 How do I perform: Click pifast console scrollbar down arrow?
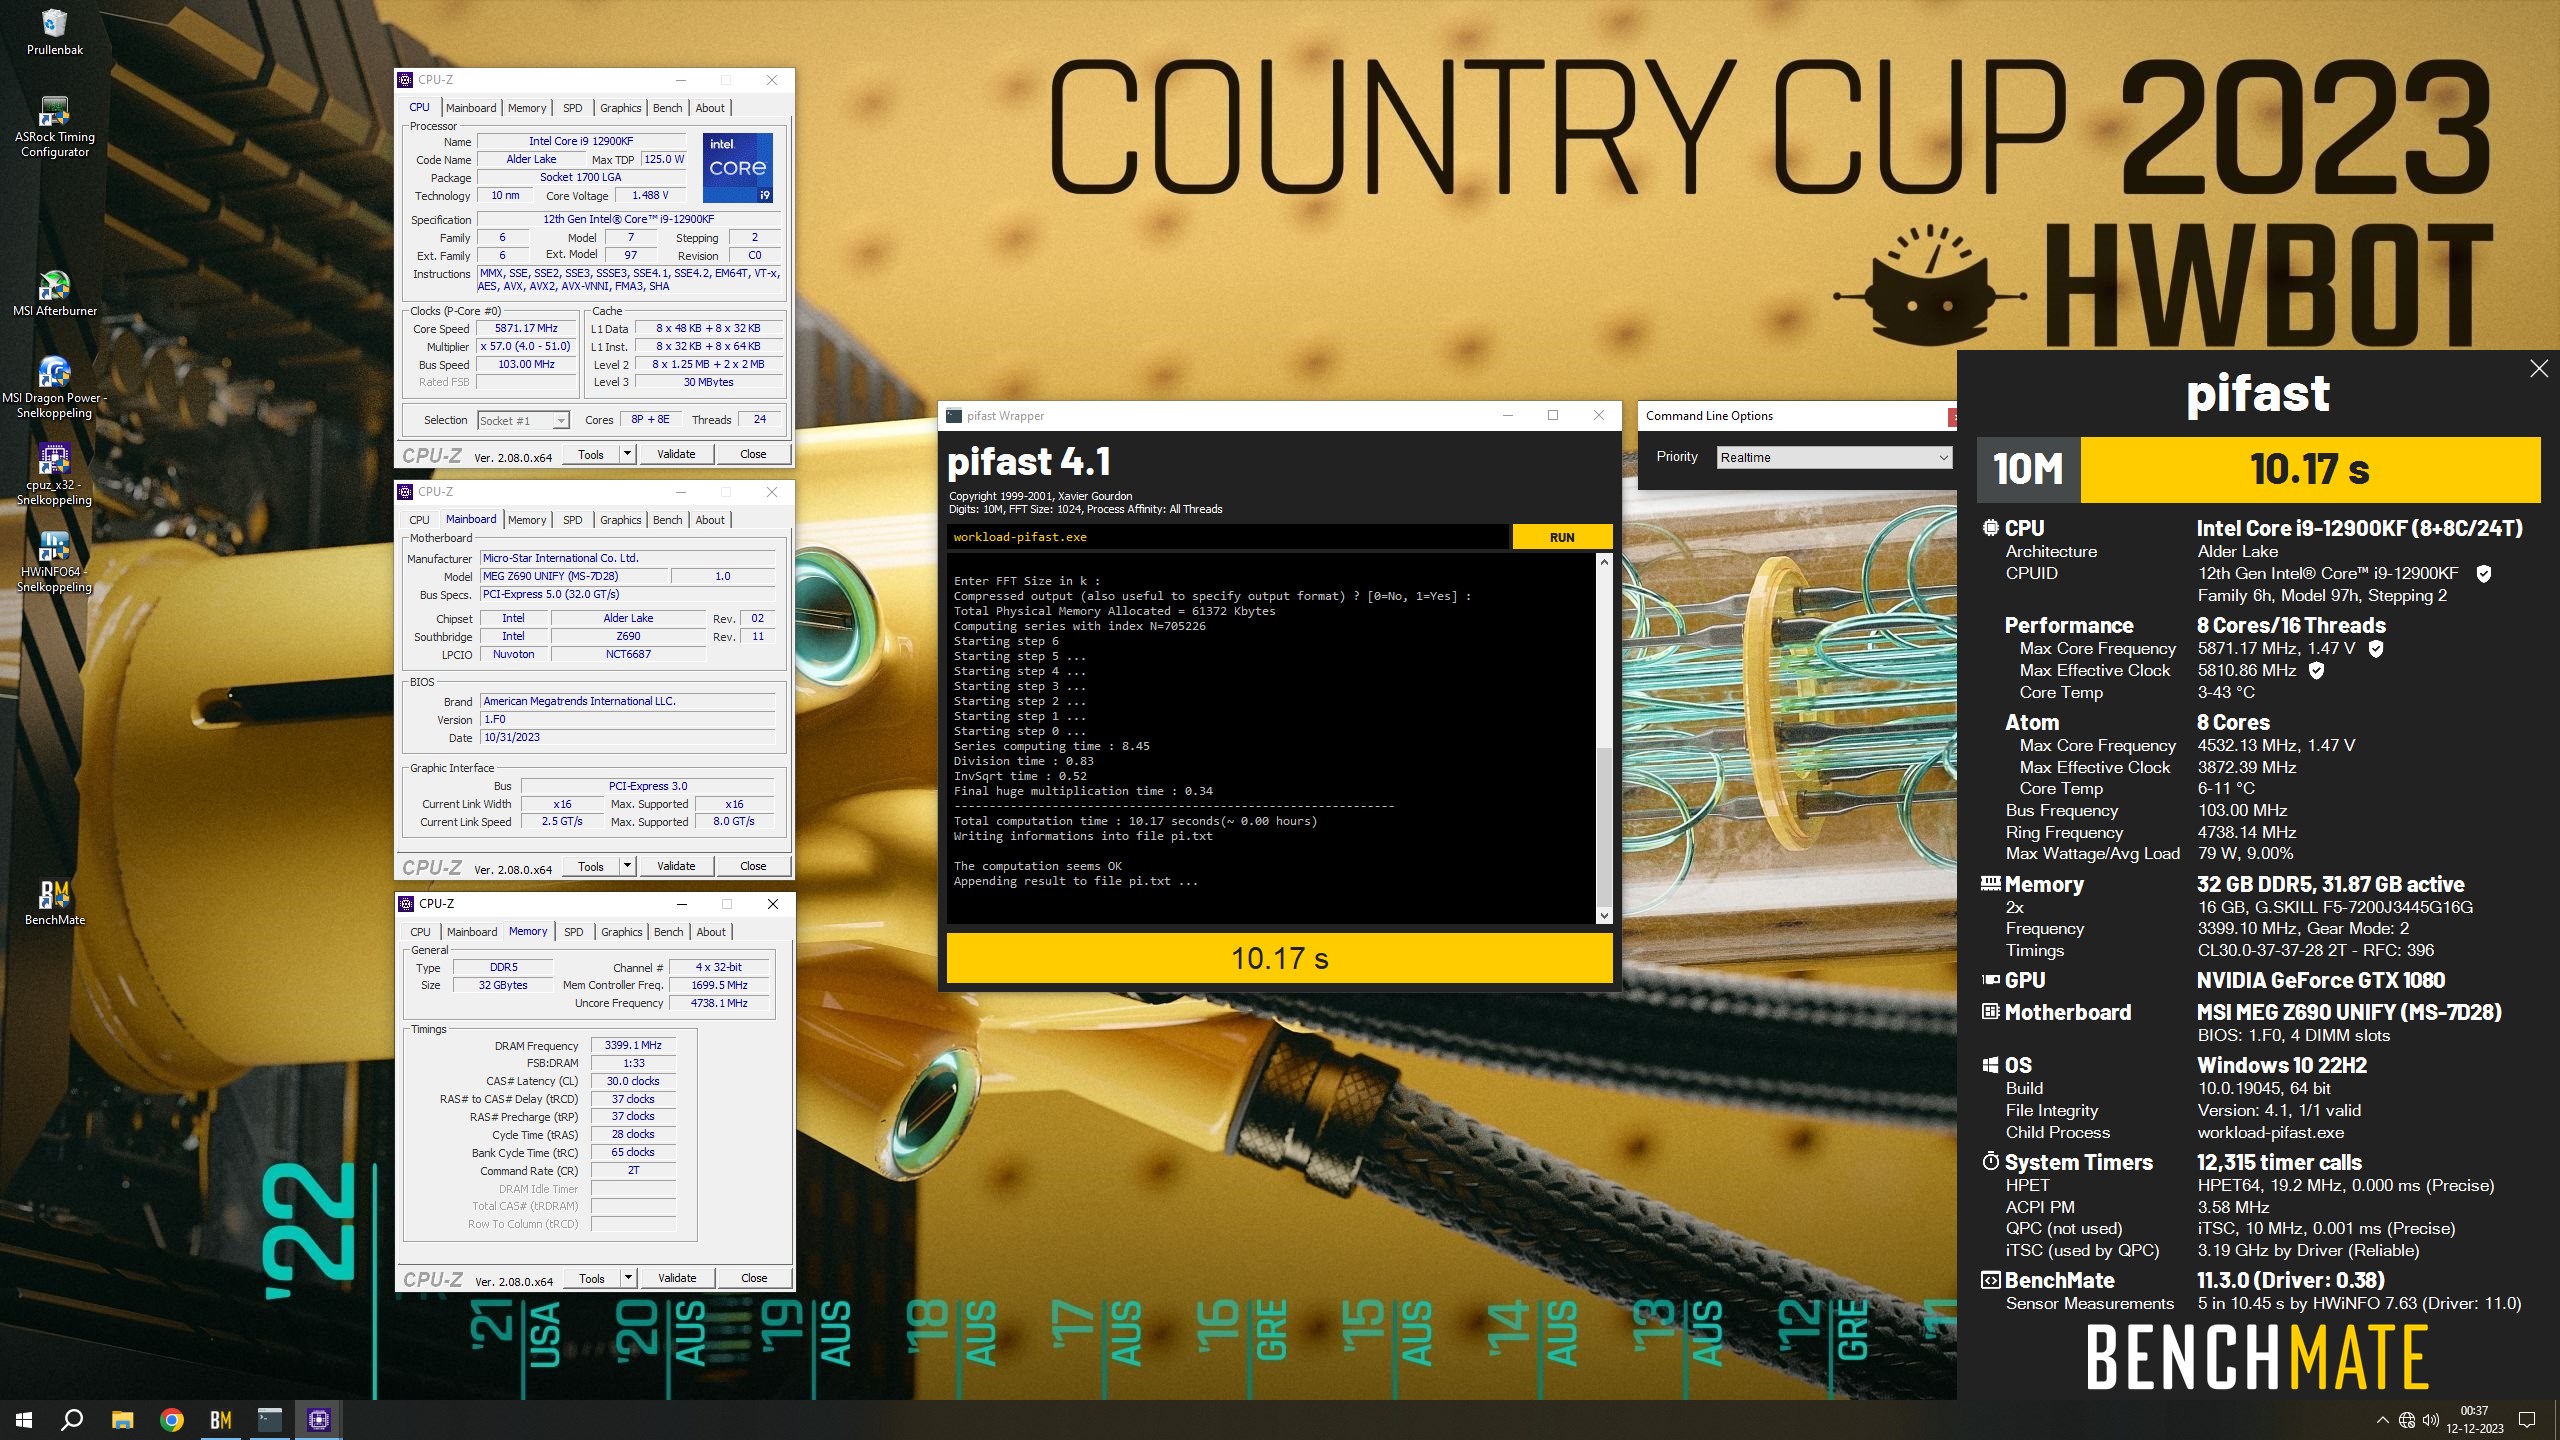1604,916
